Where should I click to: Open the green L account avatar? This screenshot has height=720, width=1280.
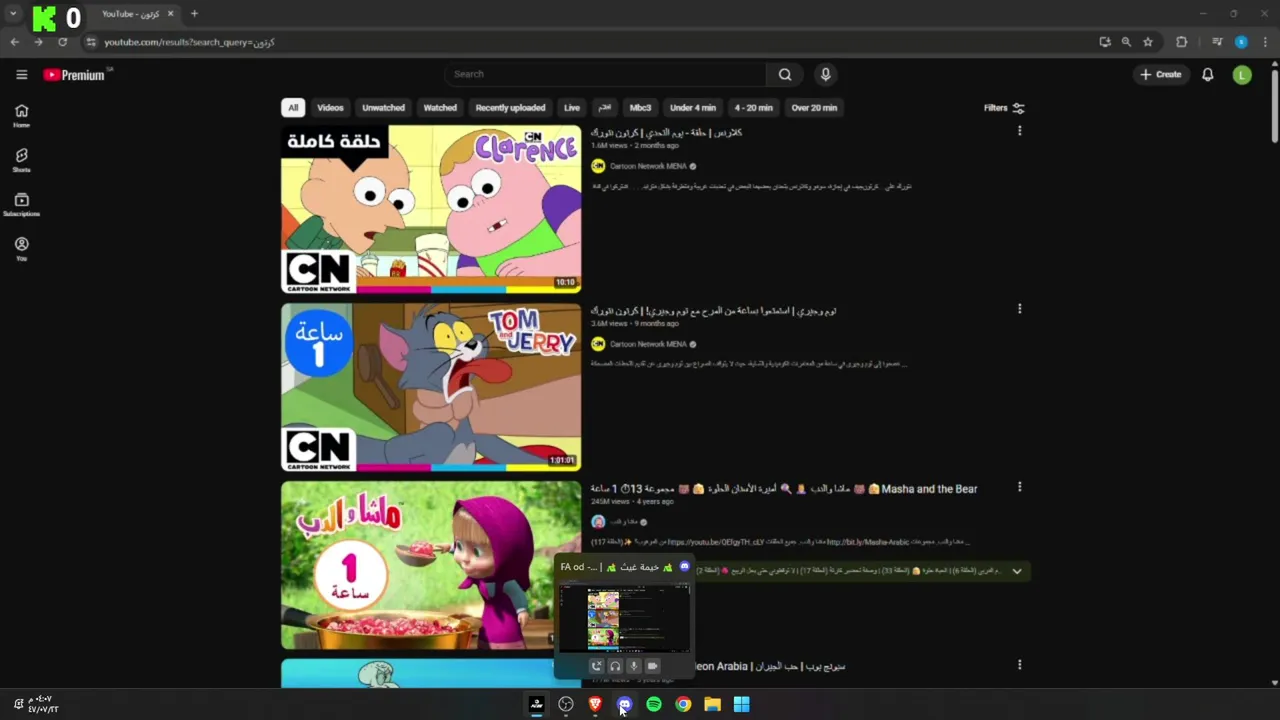pyautogui.click(x=1242, y=74)
